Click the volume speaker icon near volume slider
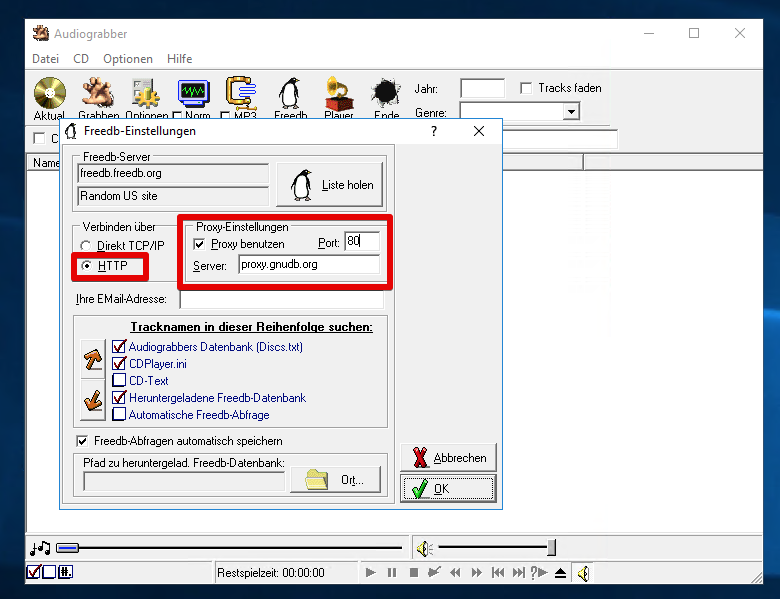This screenshot has width=780, height=599. pos(424,549)
